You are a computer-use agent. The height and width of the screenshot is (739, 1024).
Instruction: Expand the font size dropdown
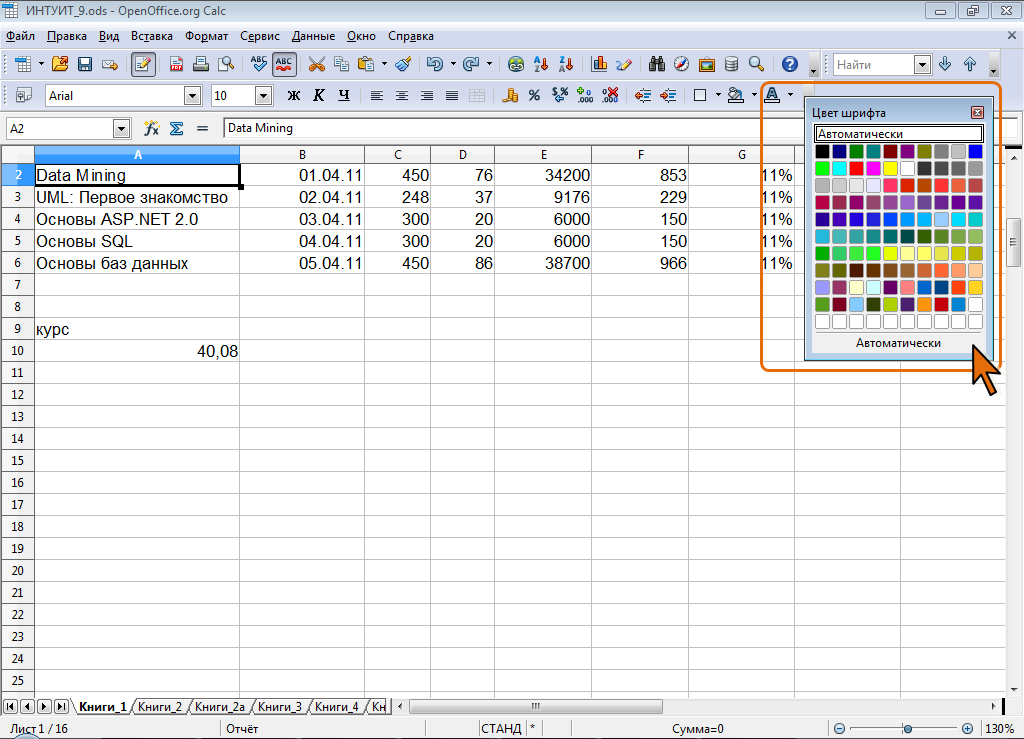(263, 96)
